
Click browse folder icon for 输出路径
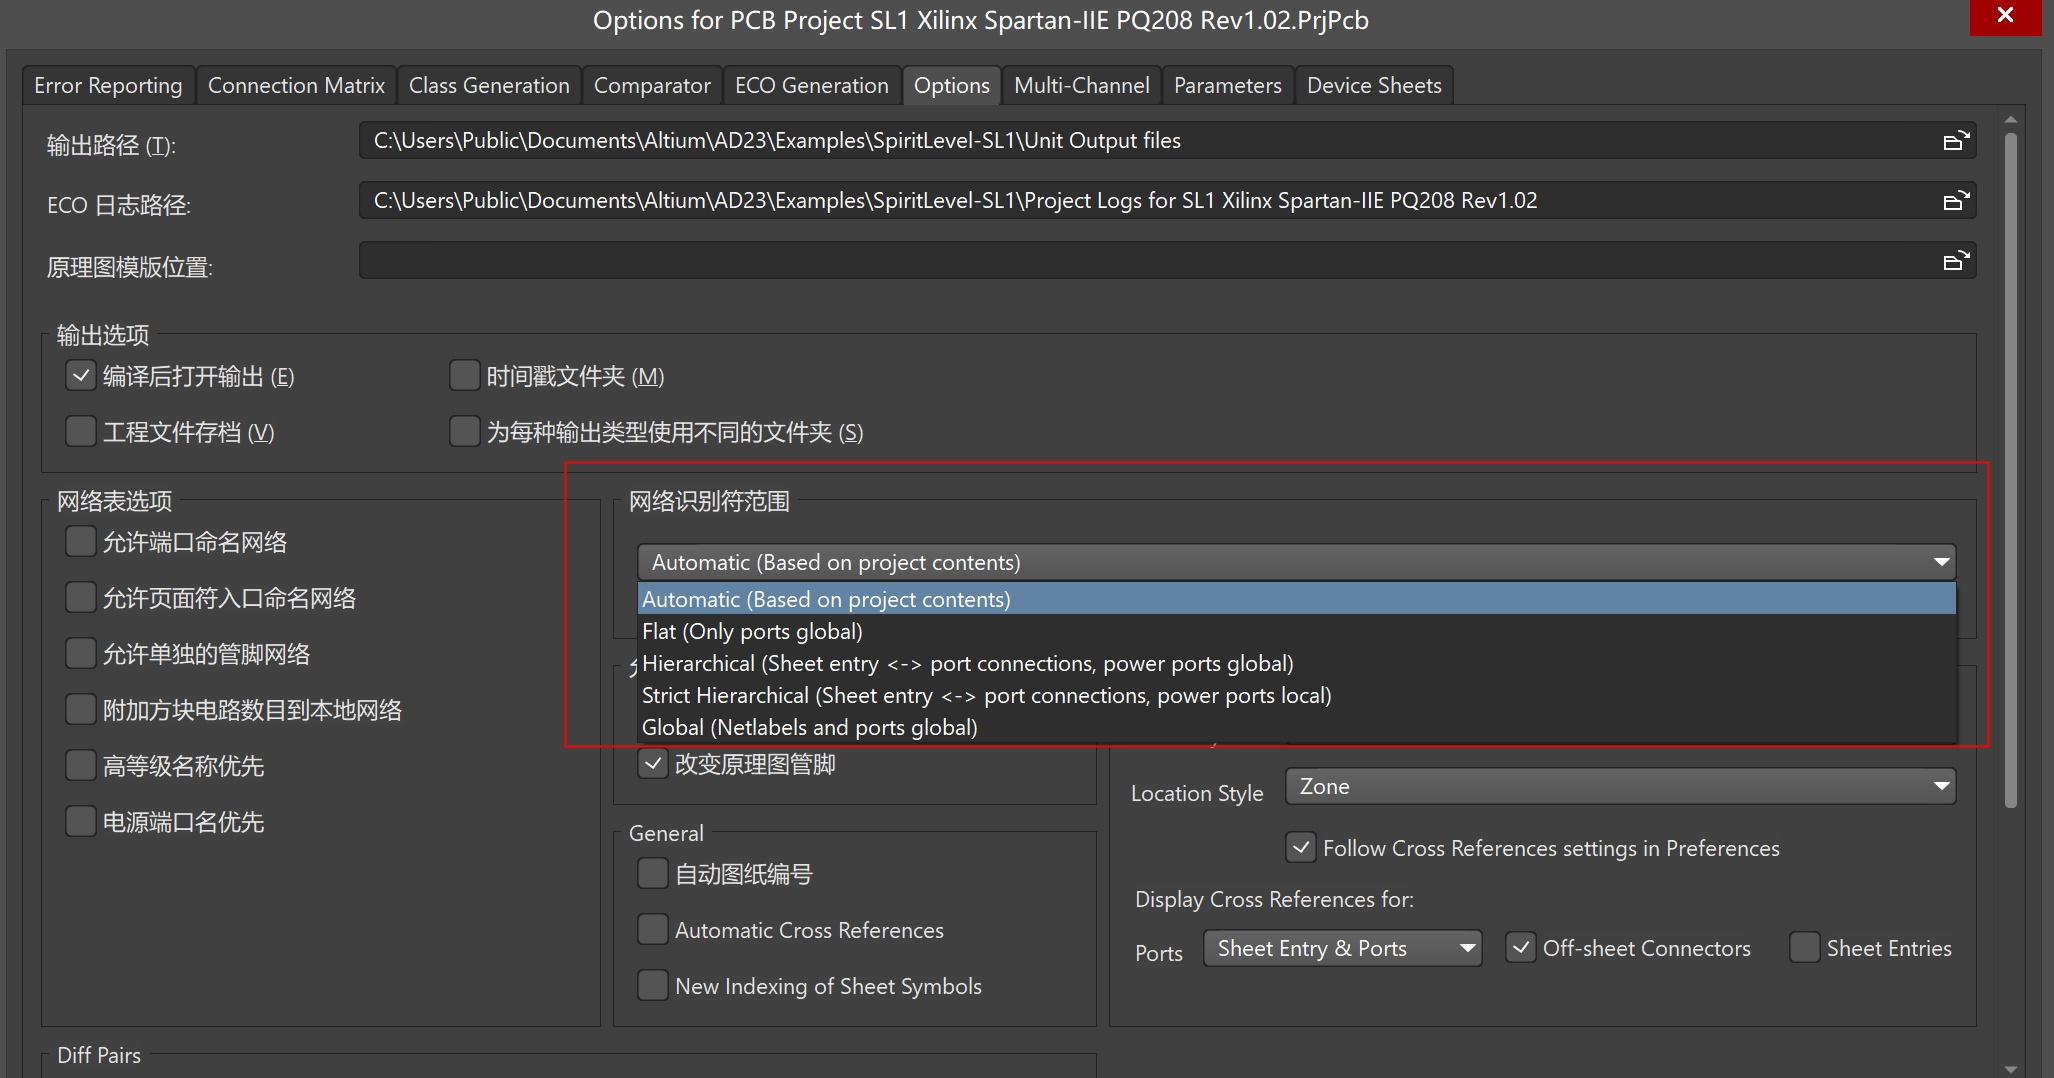click(x=1955, y=141)
